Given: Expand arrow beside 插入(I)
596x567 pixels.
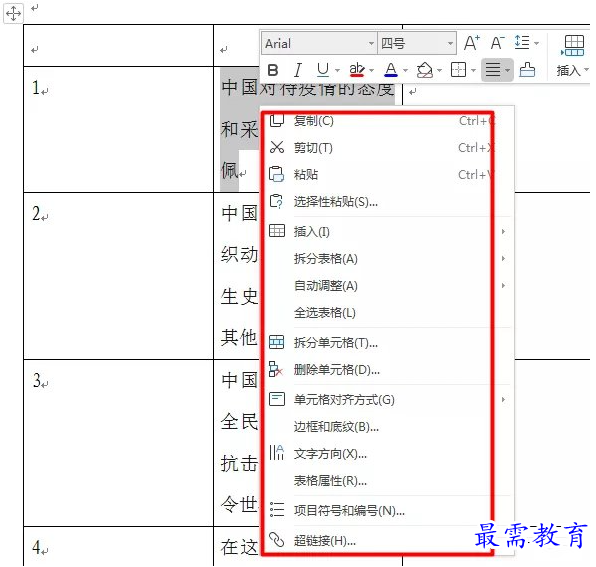Looking at the screenshot, I should [503, 231].
